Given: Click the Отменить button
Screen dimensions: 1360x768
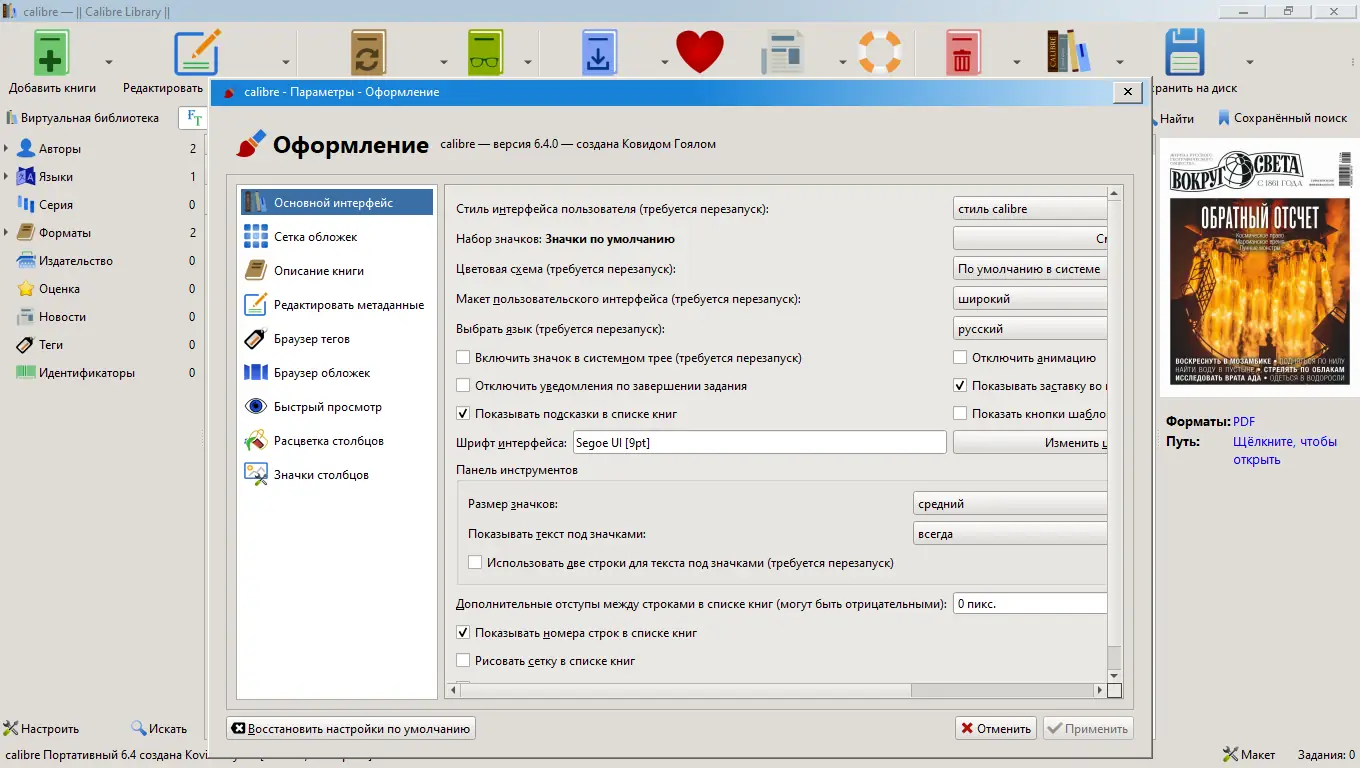Looking at the screenshot, I should [x=996, y=729].
